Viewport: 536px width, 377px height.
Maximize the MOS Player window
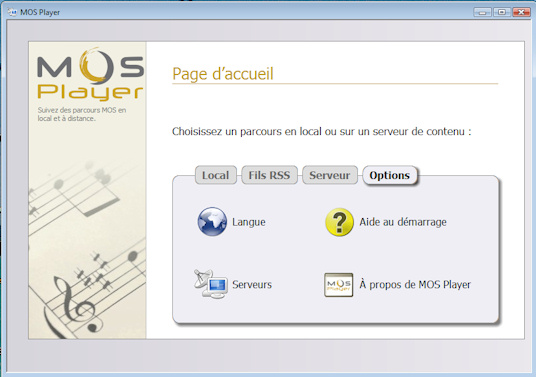(502, 12)
